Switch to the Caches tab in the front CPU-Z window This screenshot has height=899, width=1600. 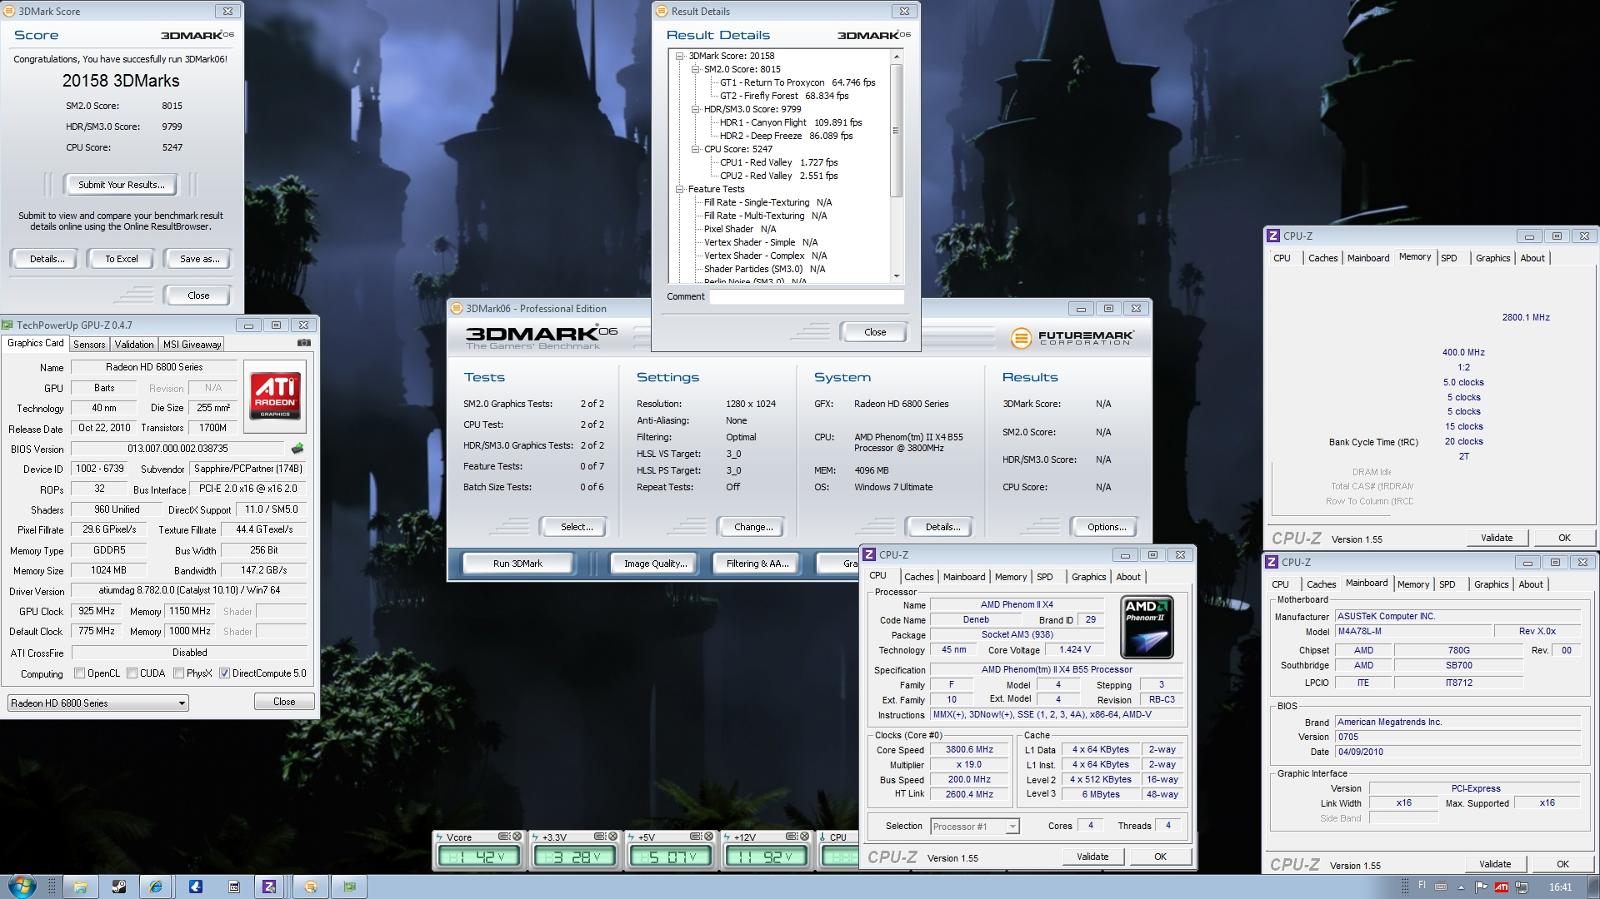click(919, 577)
